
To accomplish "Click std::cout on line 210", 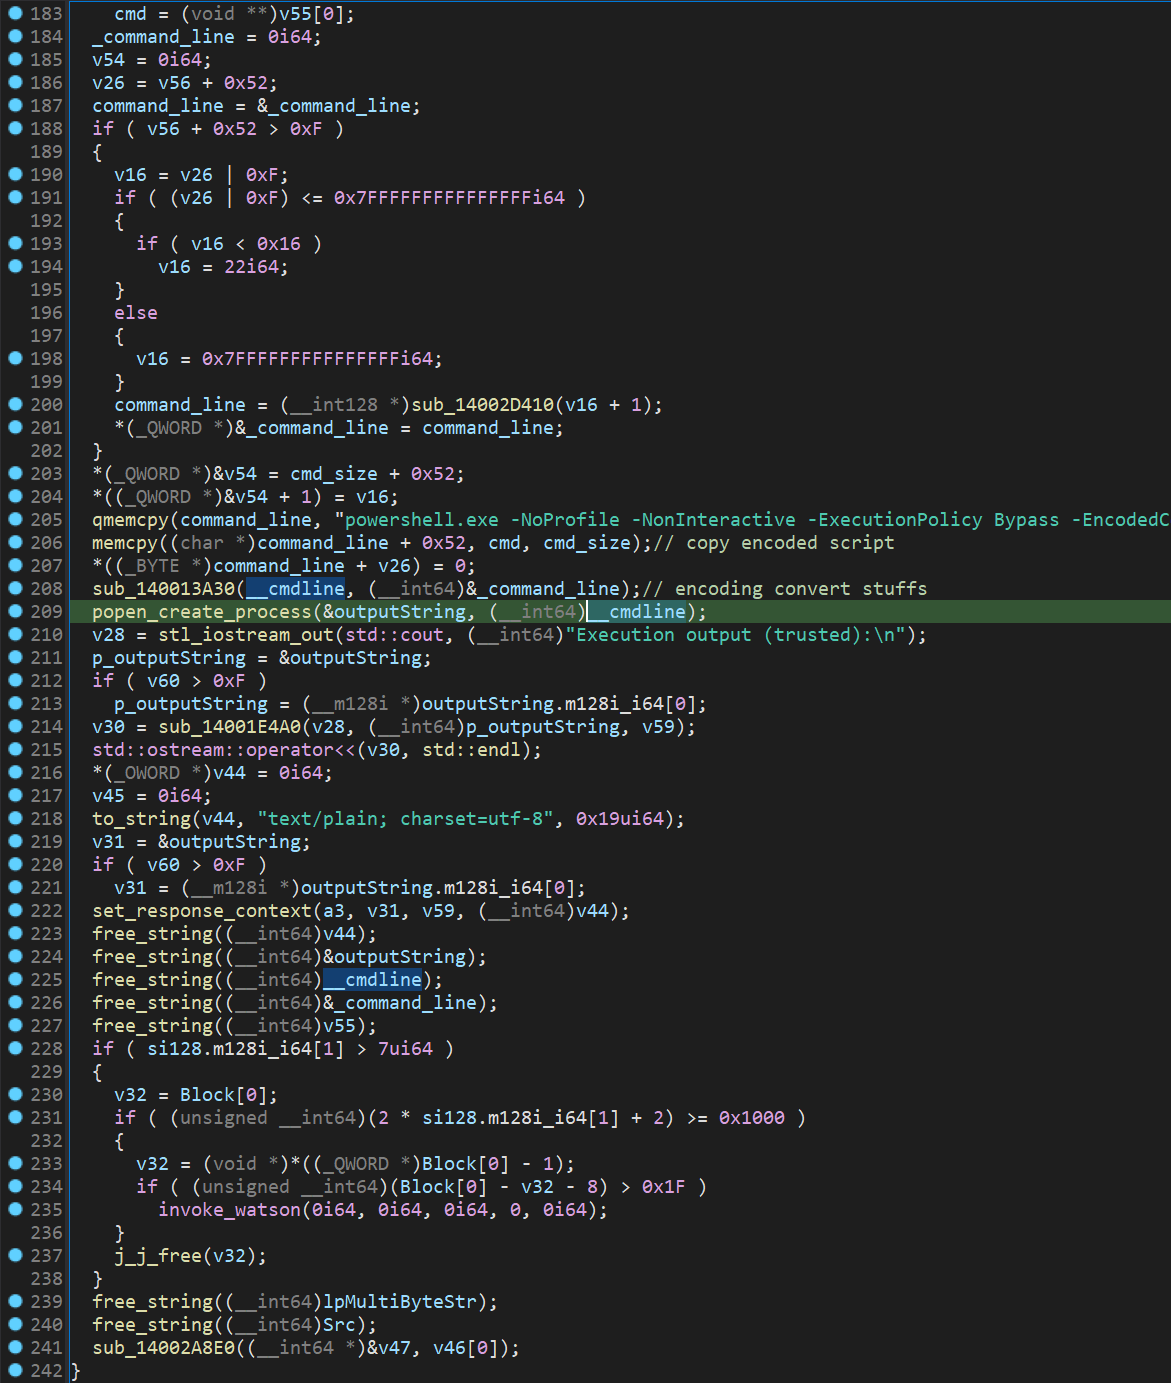I will [395, 635].
